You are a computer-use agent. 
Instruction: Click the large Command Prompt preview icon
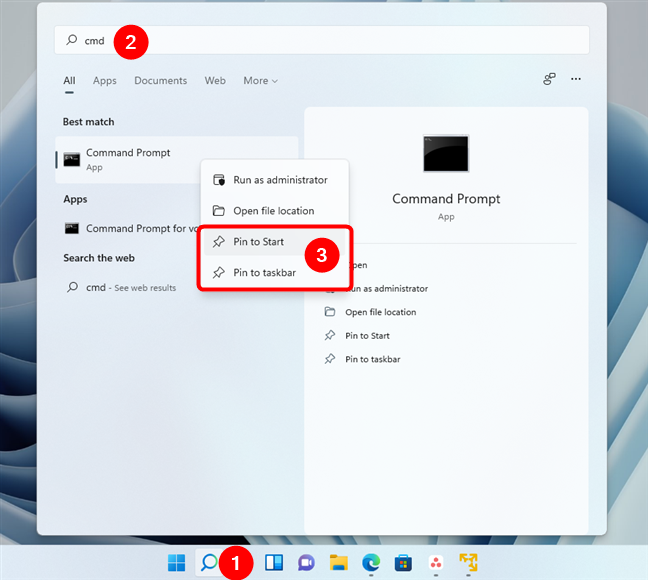(446, 153)
